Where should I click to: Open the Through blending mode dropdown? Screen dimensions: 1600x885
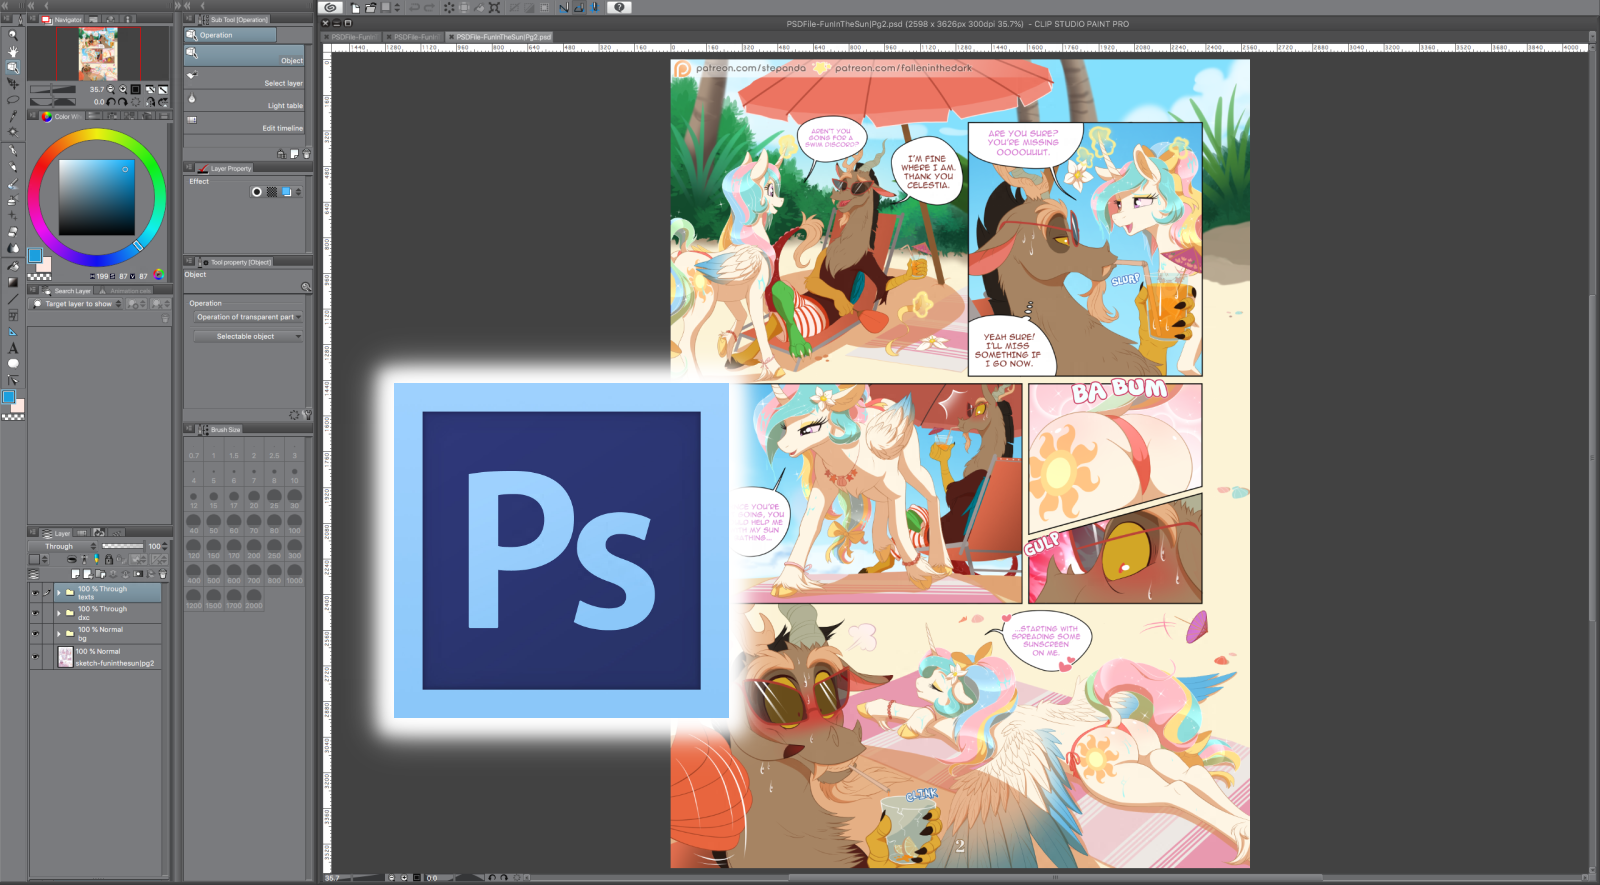[x=64, y=547]
